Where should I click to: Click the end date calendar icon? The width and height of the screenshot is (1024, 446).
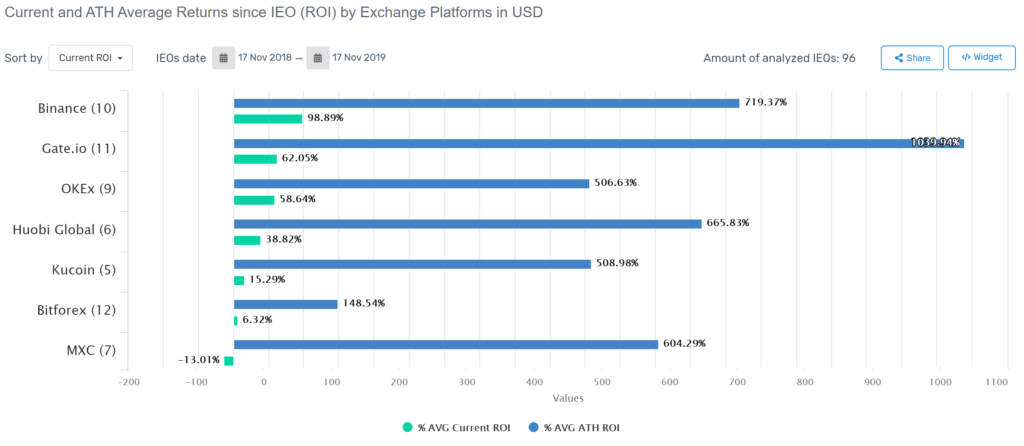coord(317,57)
